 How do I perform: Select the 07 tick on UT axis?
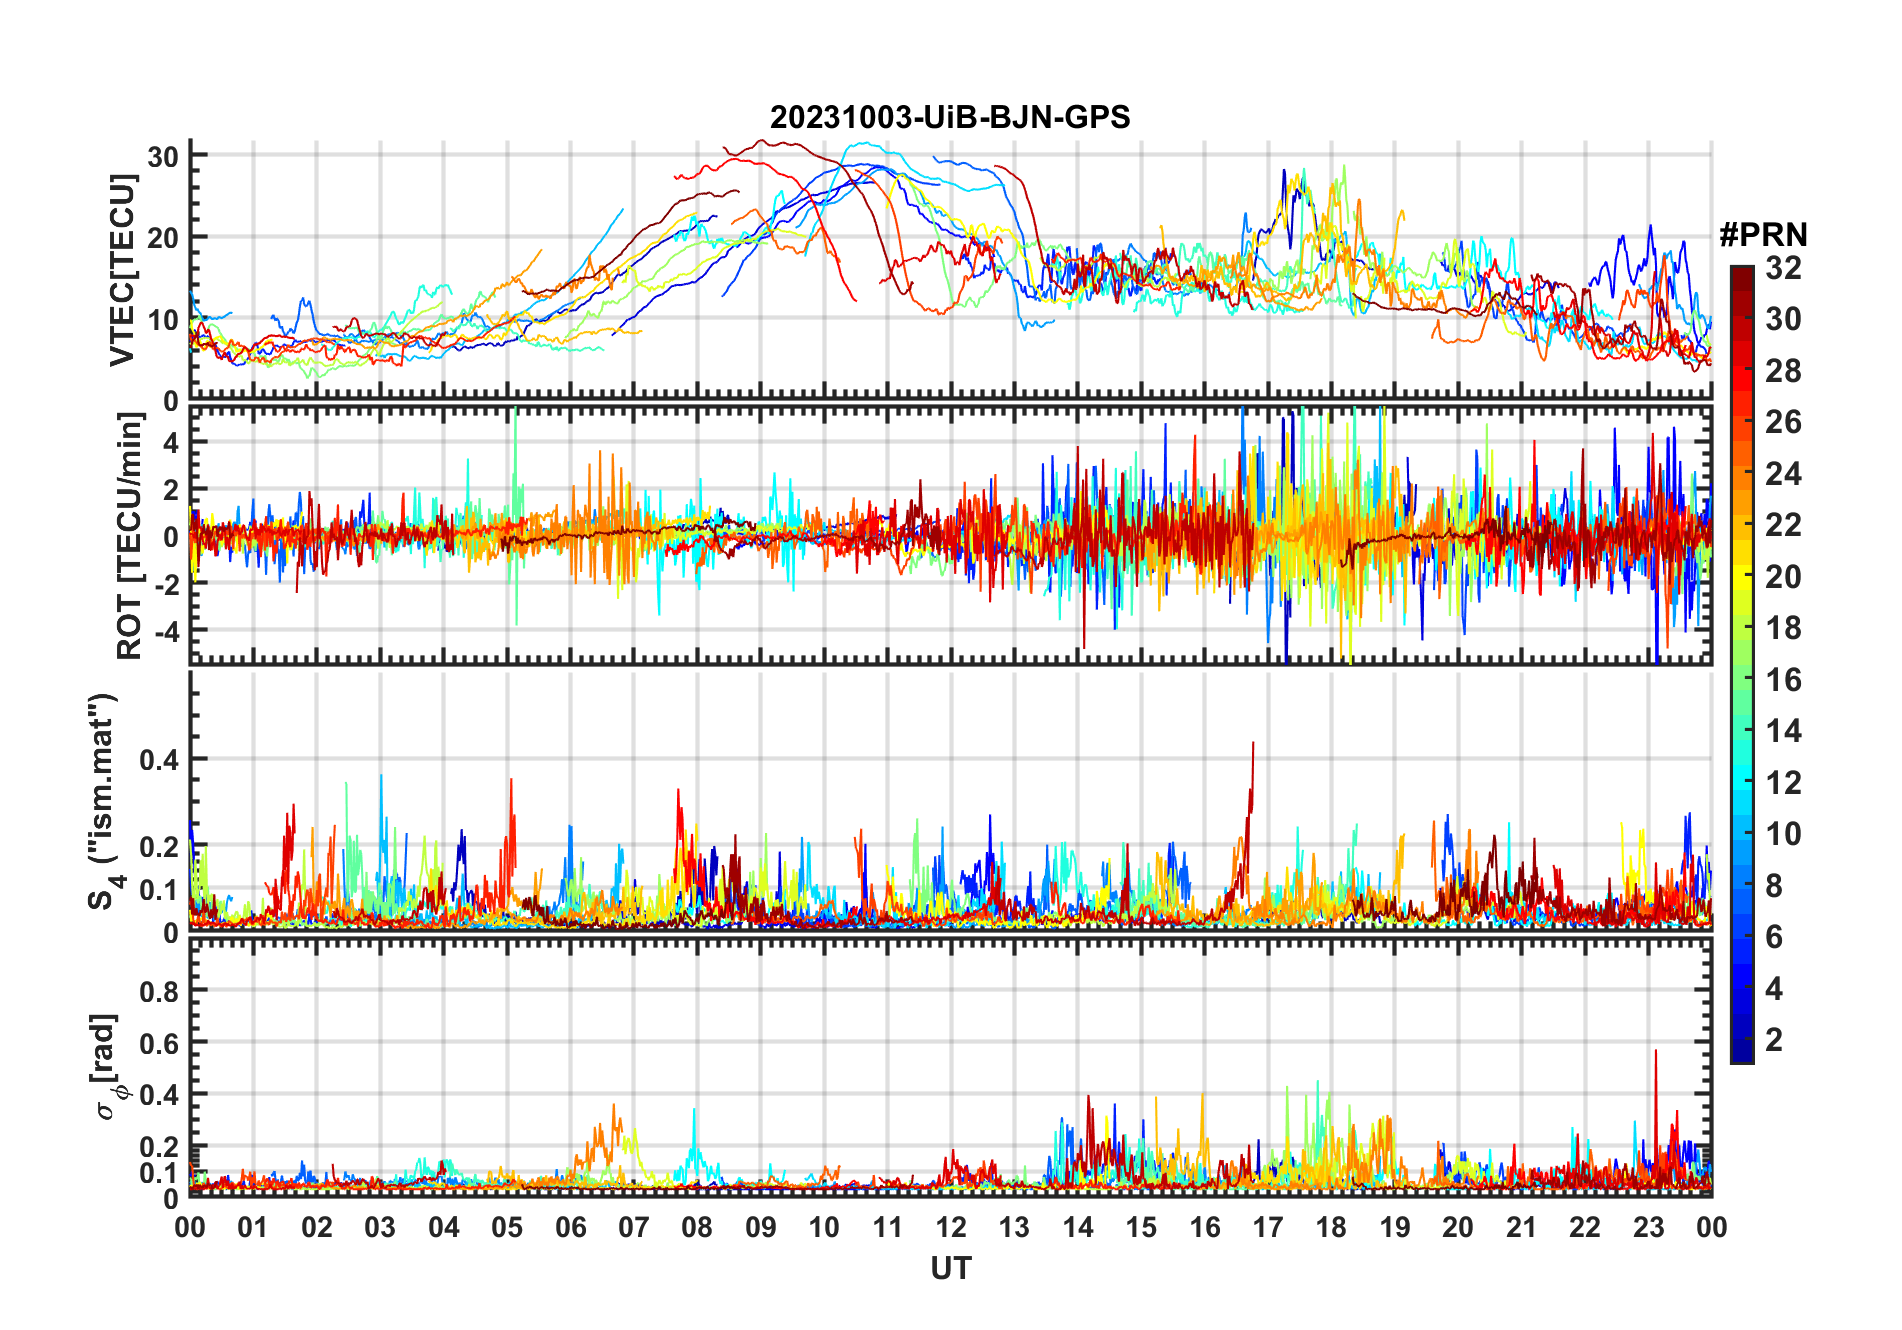pyautogui.click(x=634, y=1227)
